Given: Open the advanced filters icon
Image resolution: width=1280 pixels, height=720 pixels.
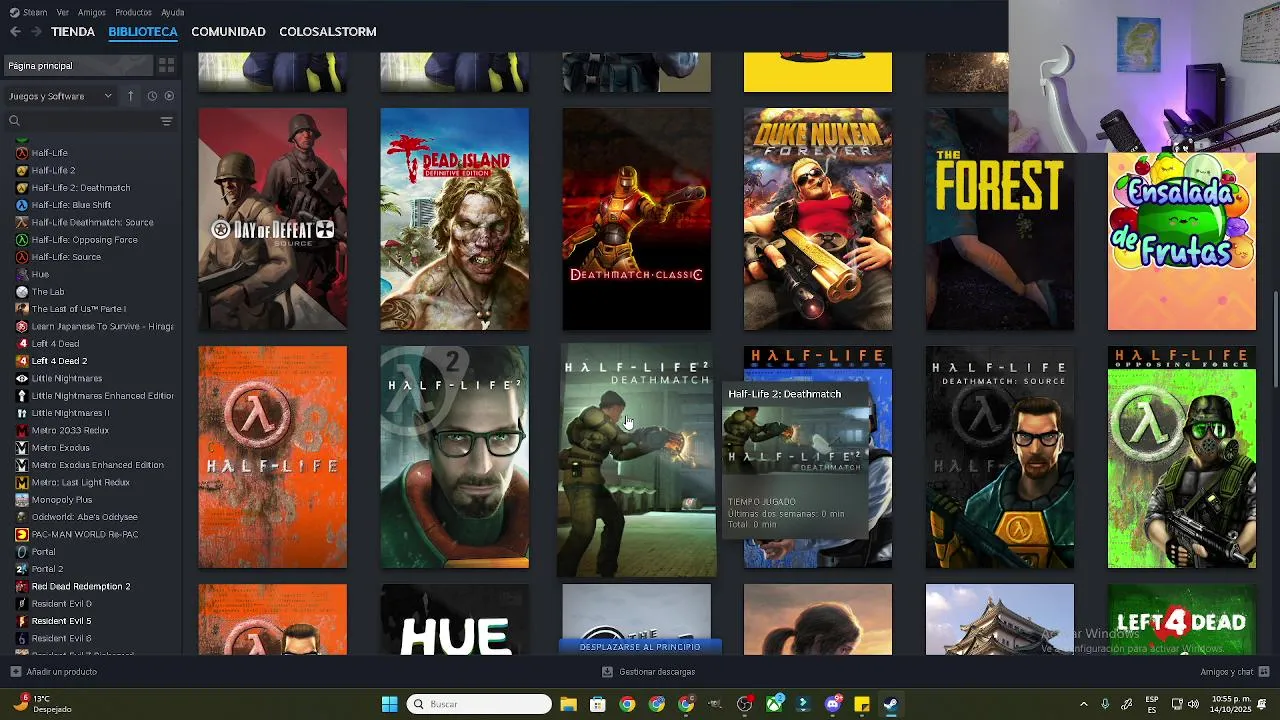Looking at the screenshot, I should [166, 121].
